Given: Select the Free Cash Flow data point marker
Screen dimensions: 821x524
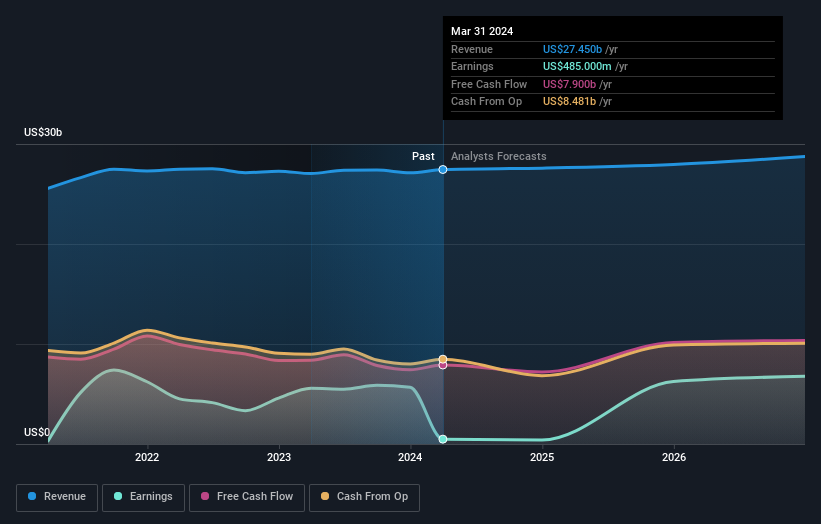Looking at the screenshot, I should point(443,365).
